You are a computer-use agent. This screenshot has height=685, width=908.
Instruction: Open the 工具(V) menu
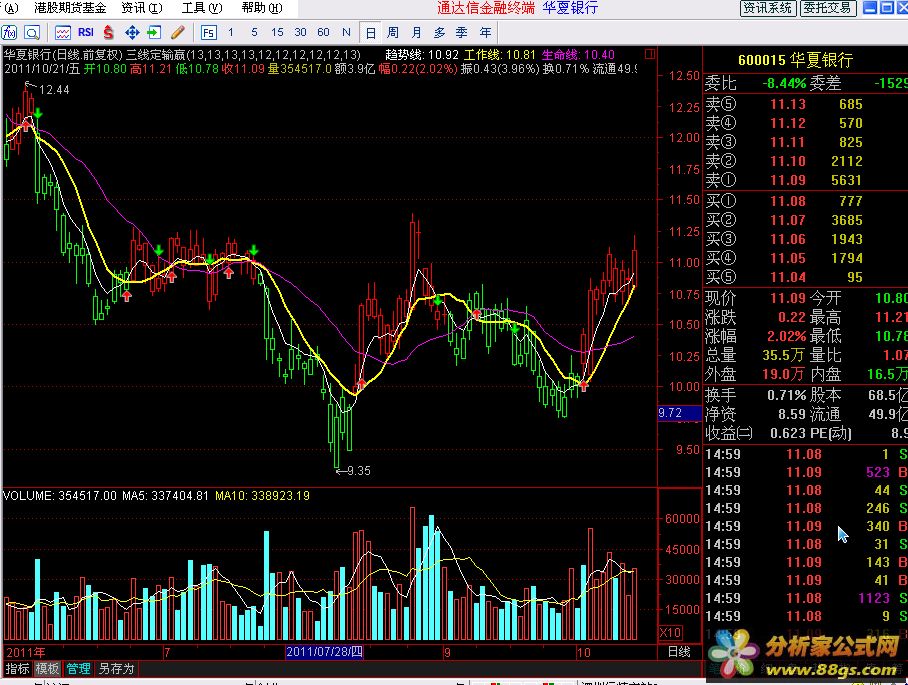point(202,8)
